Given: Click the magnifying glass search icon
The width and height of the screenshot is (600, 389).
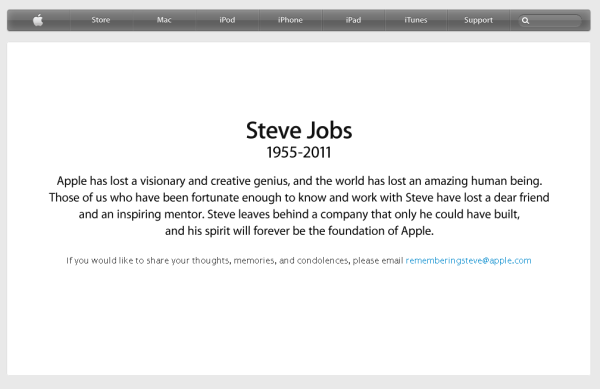Looking at the screenshot, I should pyautogui.click(x=525, y=21).
